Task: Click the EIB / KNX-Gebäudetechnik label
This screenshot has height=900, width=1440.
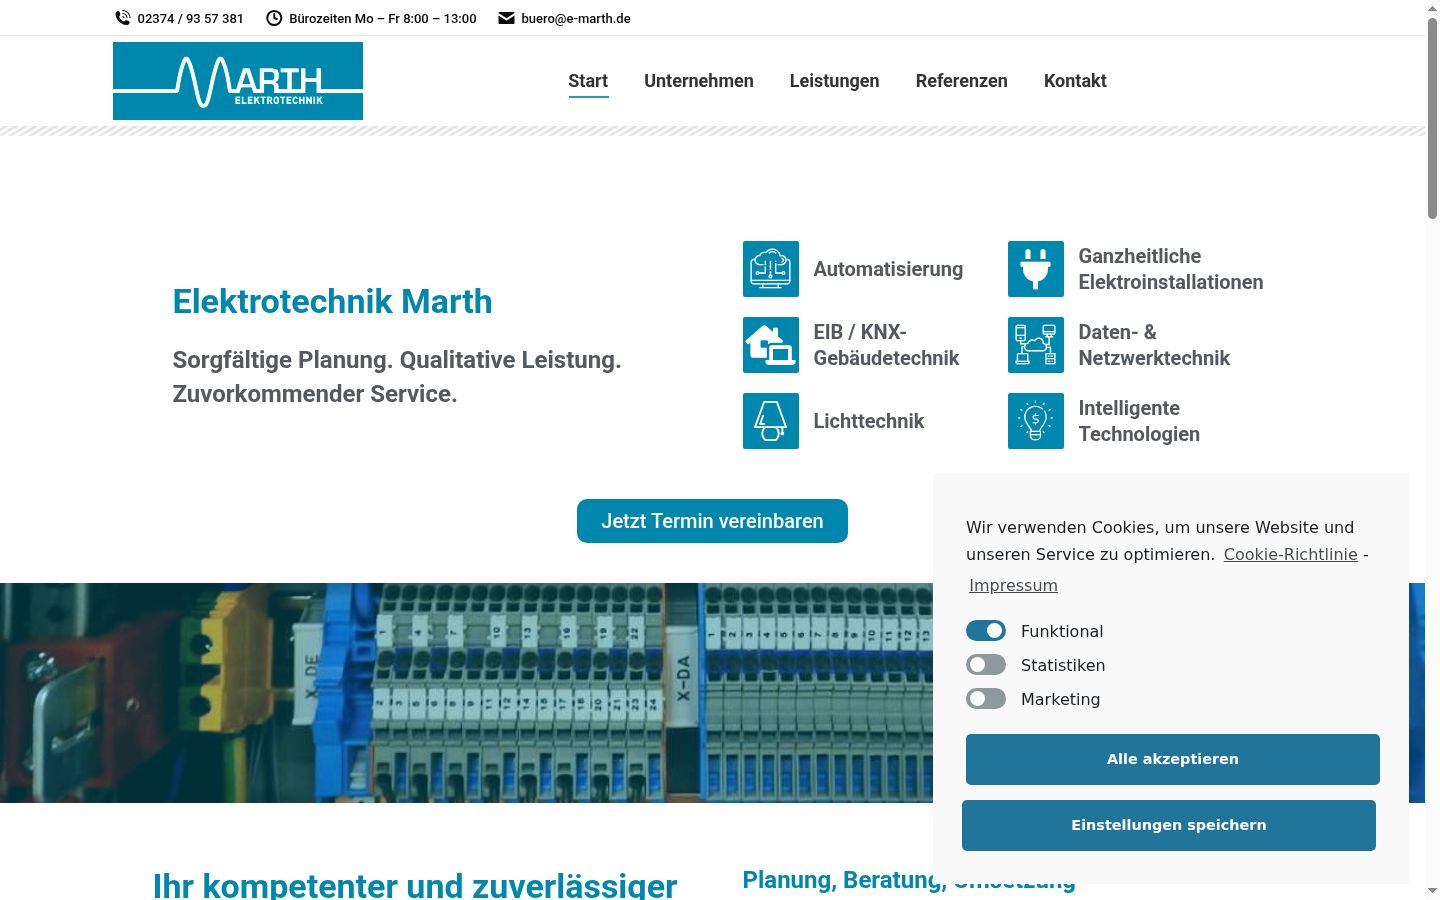Action: point(886,345)
